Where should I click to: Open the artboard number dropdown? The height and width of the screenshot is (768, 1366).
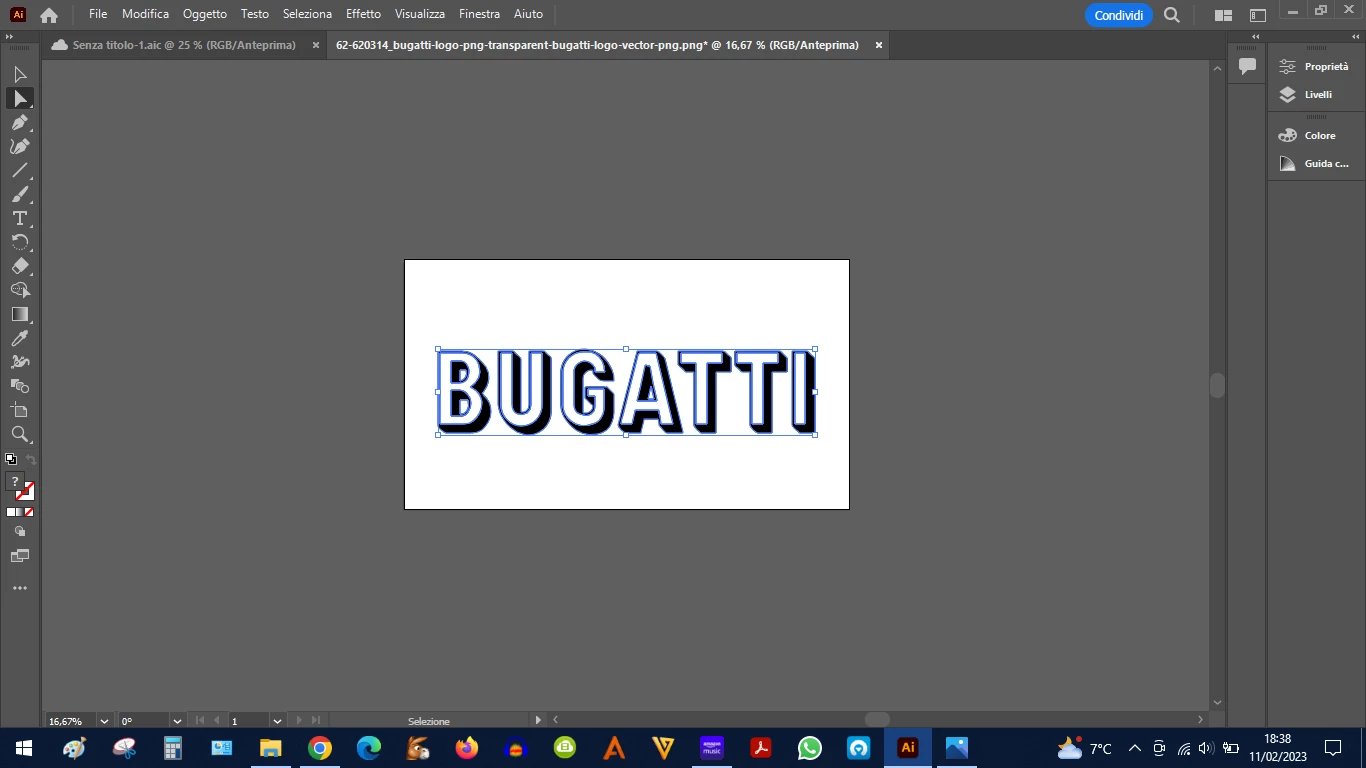pyautogui.click(x=277, y=721)
